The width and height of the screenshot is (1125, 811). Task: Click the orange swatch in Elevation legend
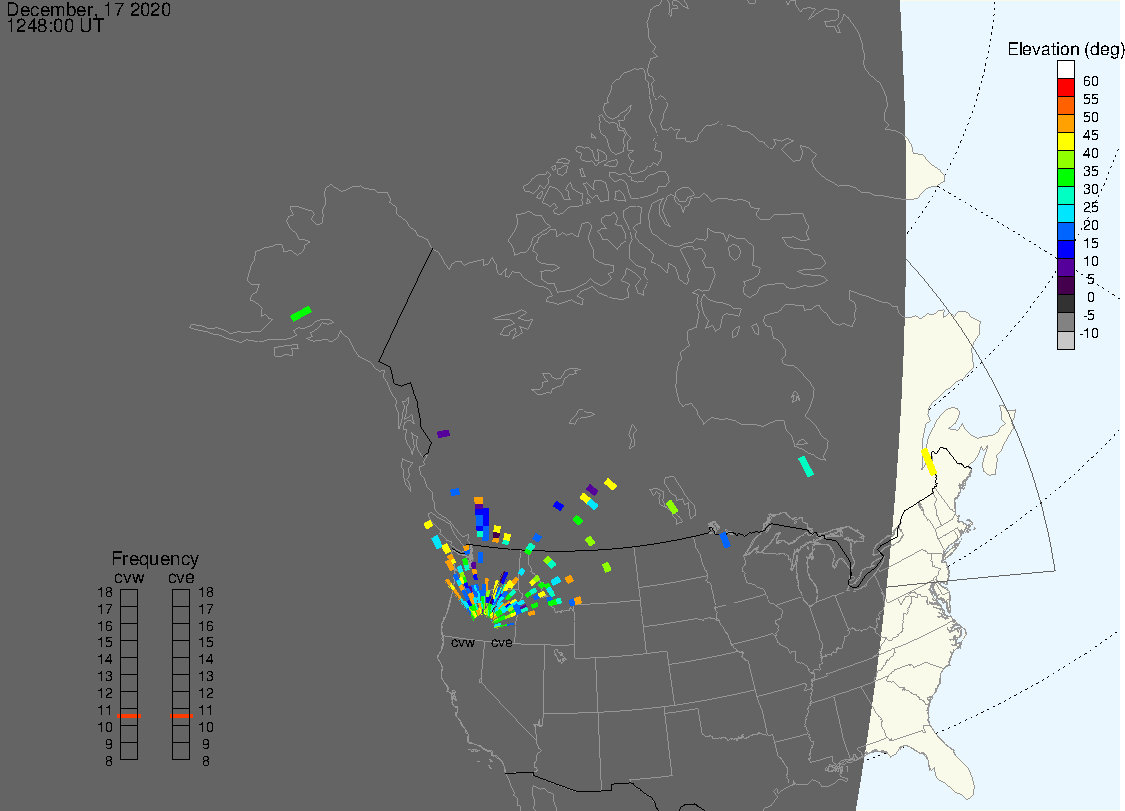click(1065, 123)
